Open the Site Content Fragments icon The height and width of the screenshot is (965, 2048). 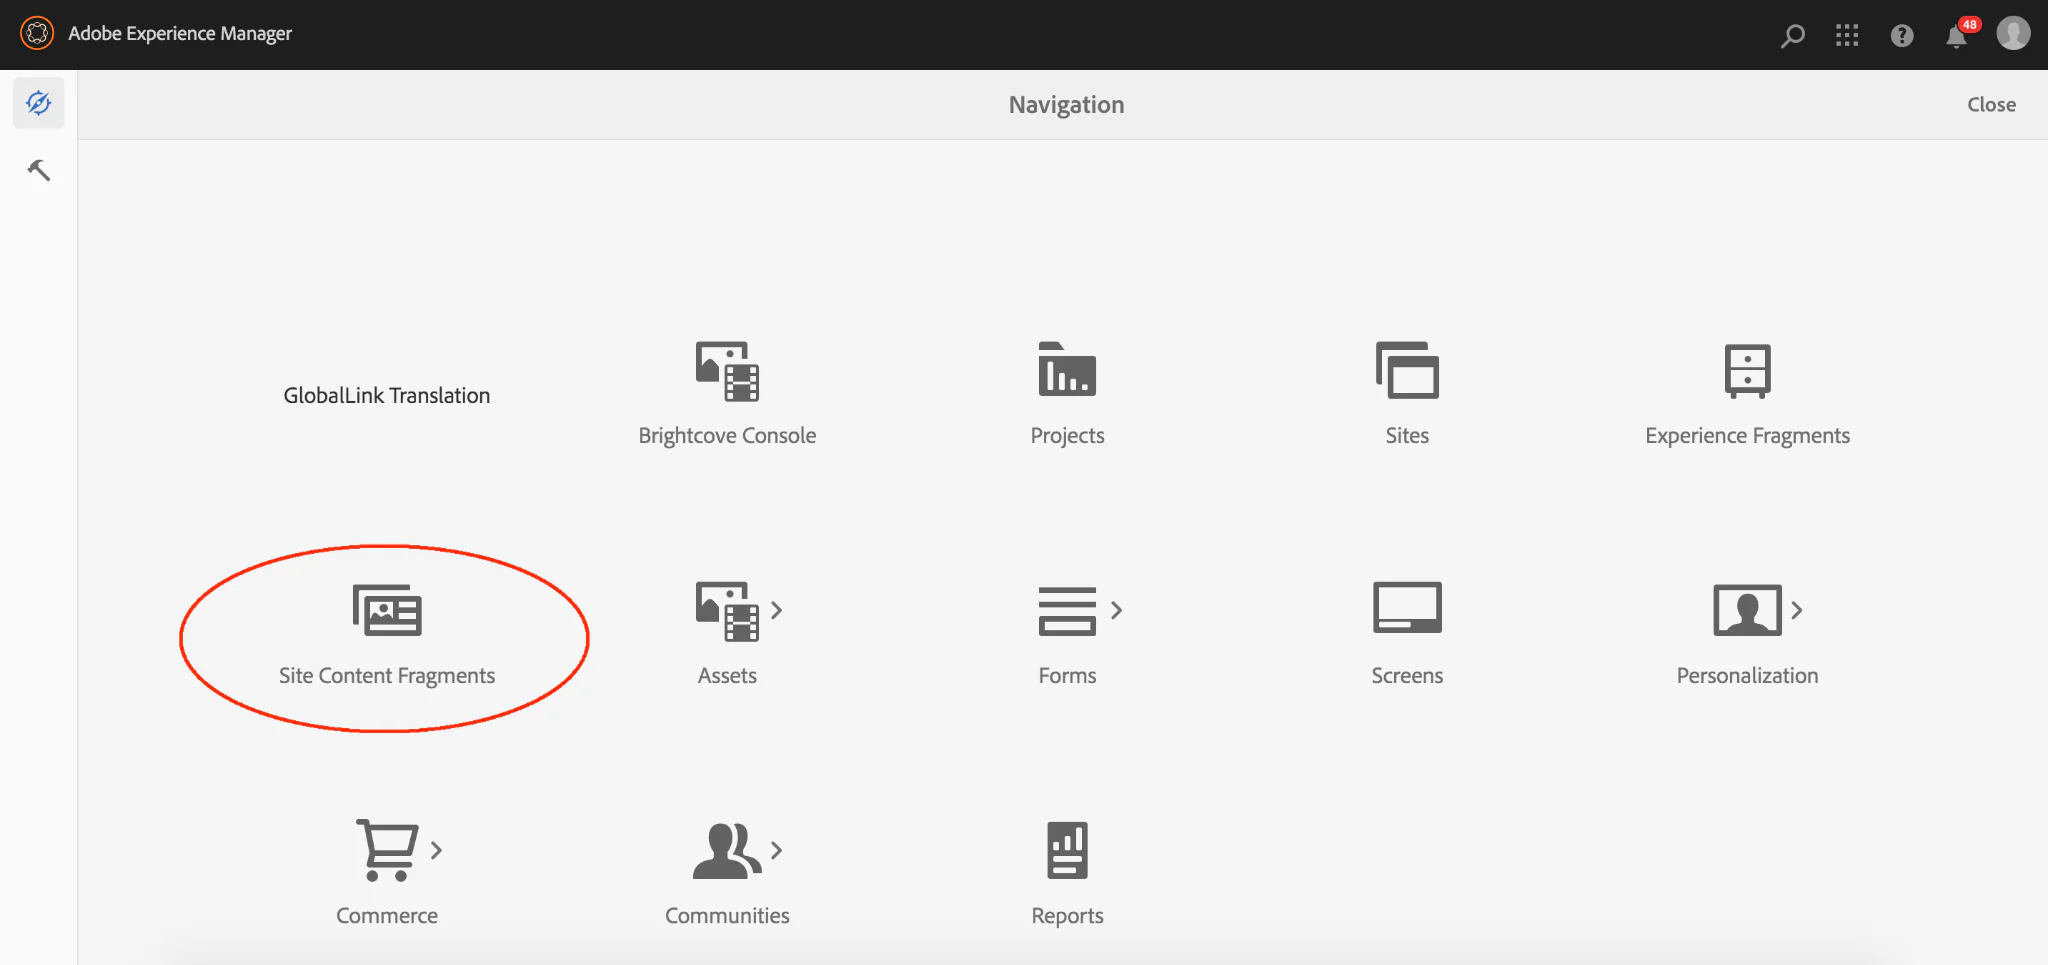(387, 610)
